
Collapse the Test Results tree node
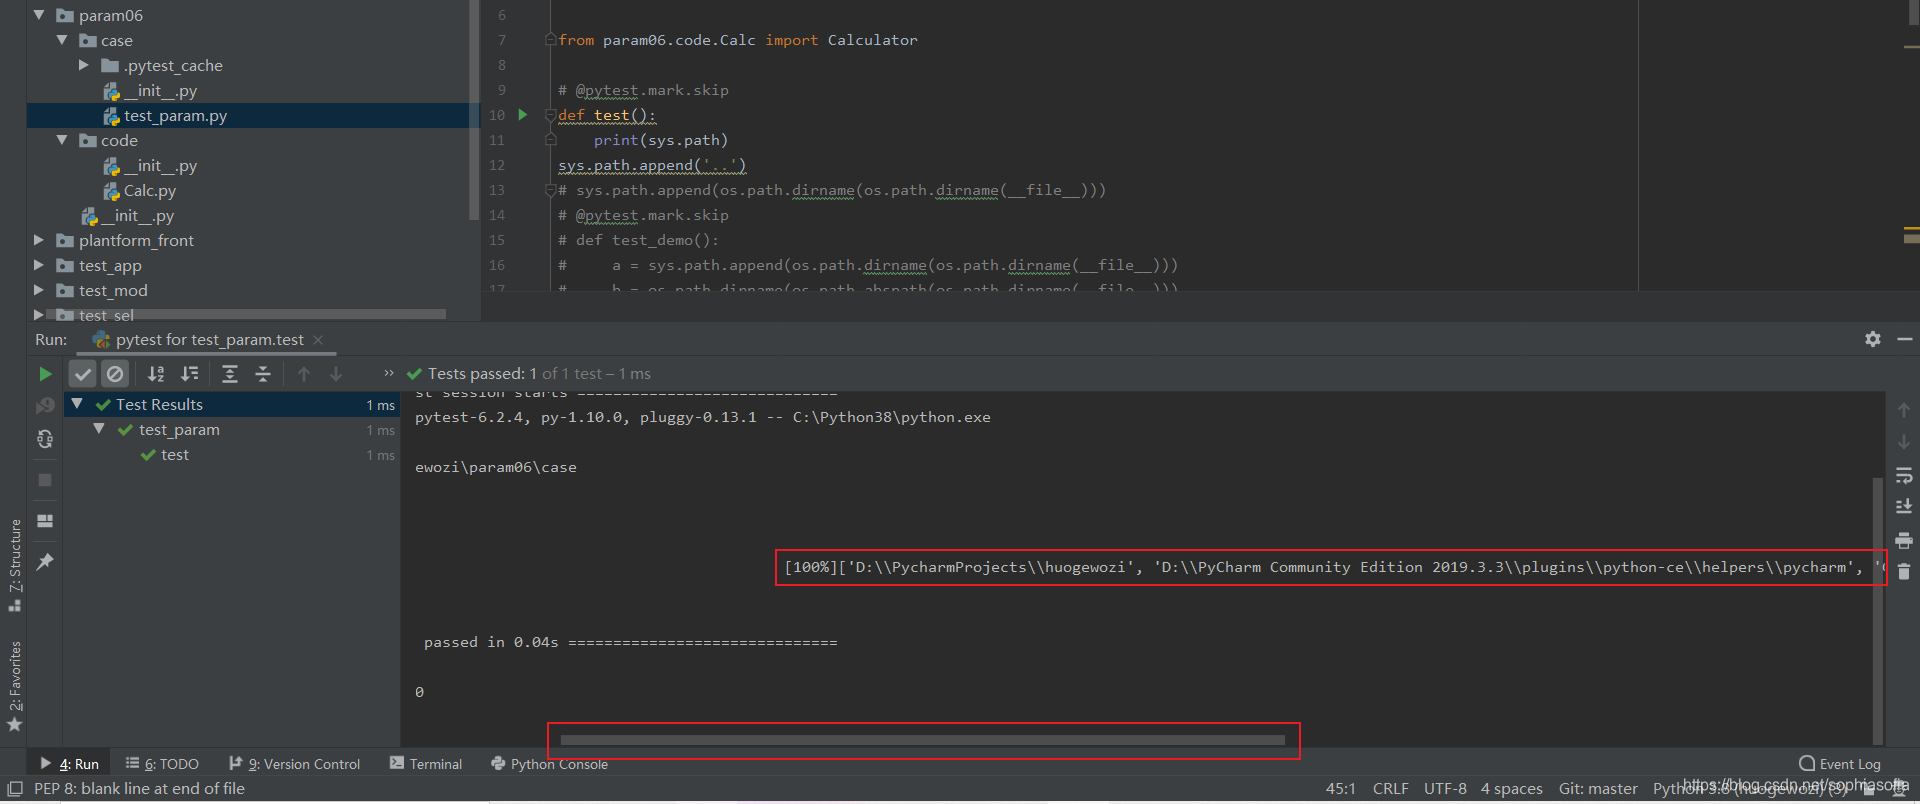77,404
